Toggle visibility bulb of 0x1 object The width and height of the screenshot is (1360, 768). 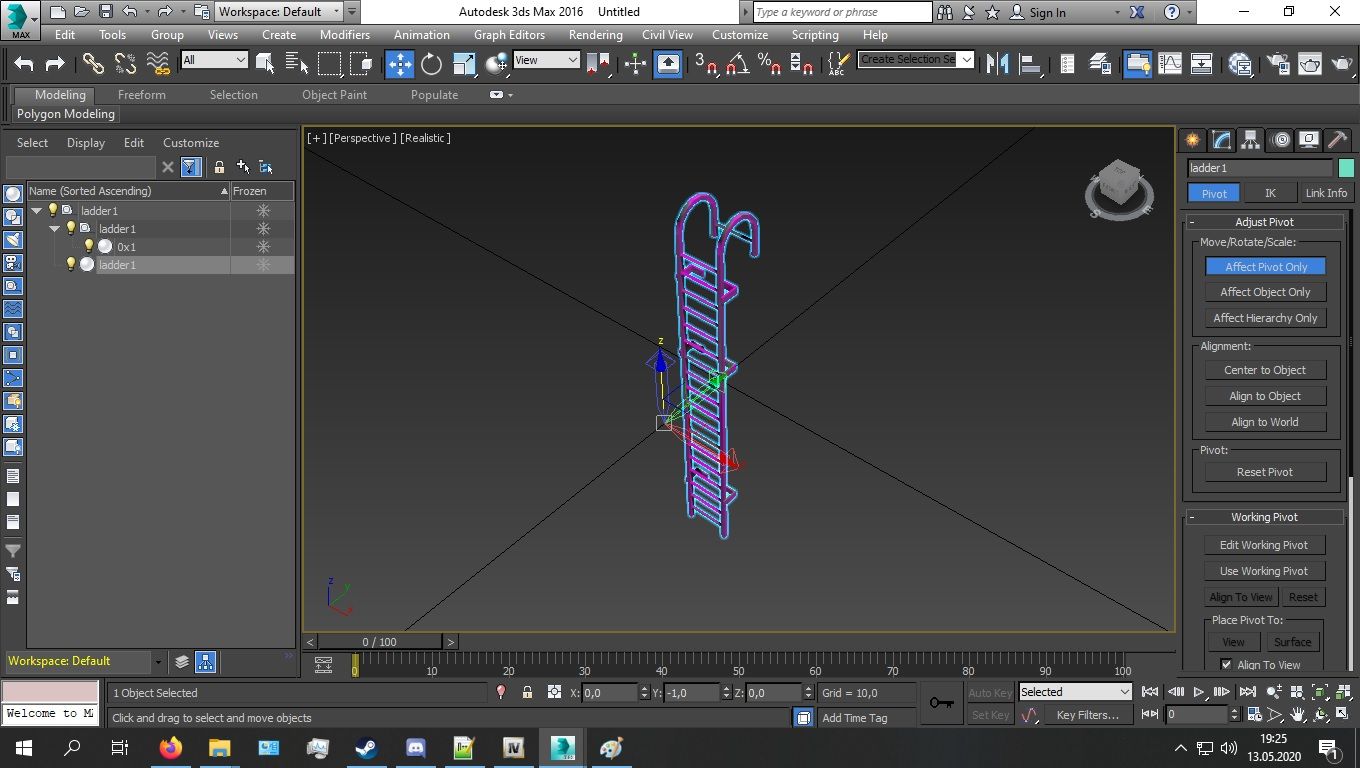point(88,247)
